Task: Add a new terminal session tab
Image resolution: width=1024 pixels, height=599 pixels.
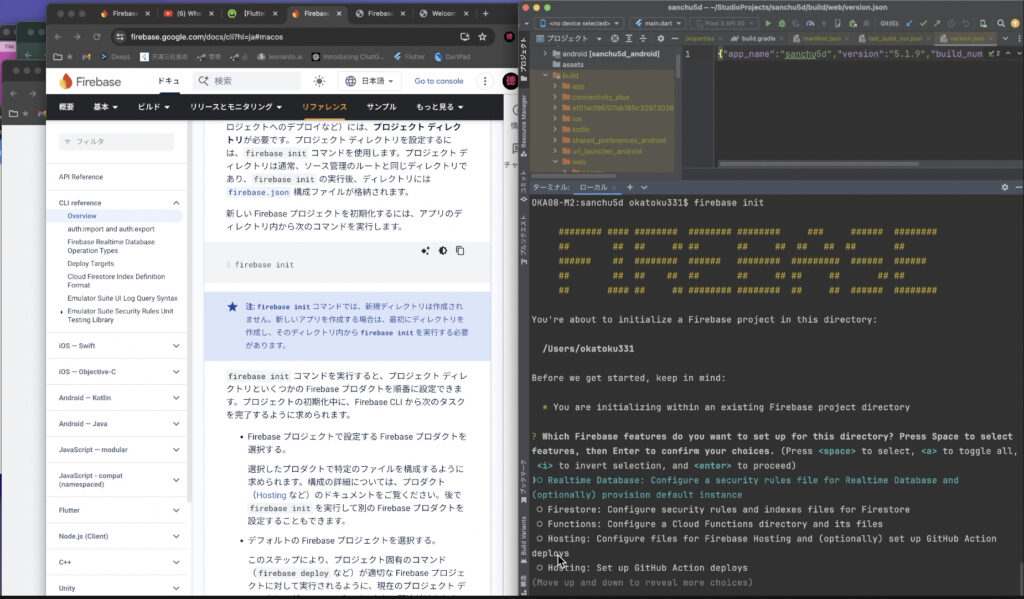Action: click(x=629, y=187)
